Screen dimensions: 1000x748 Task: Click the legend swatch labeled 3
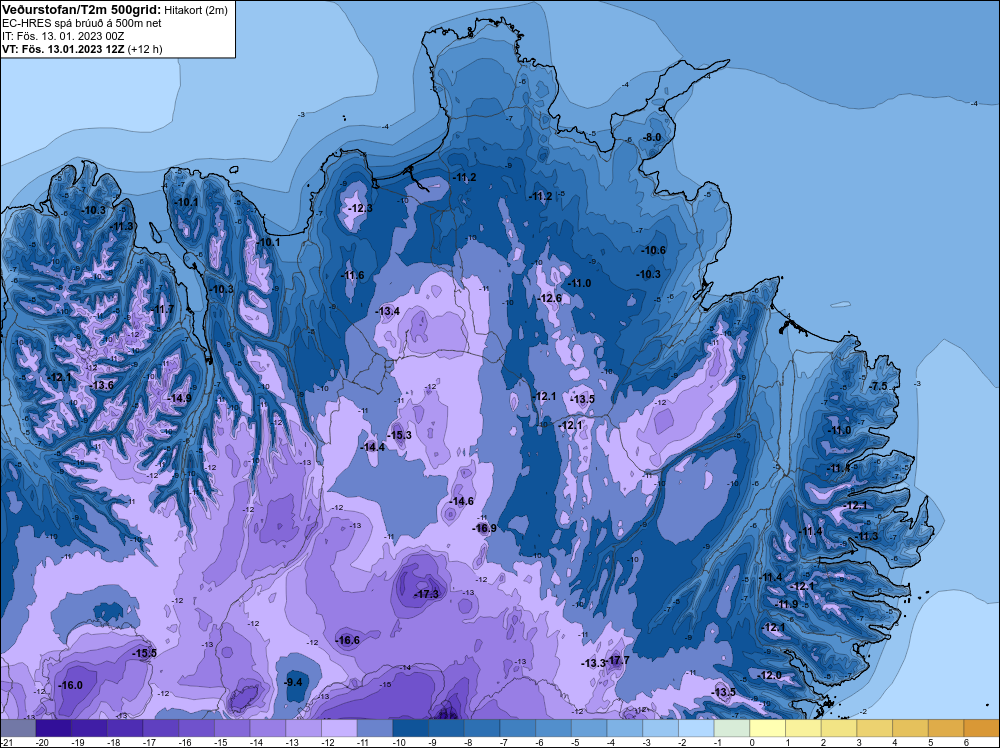click(875, 728)
